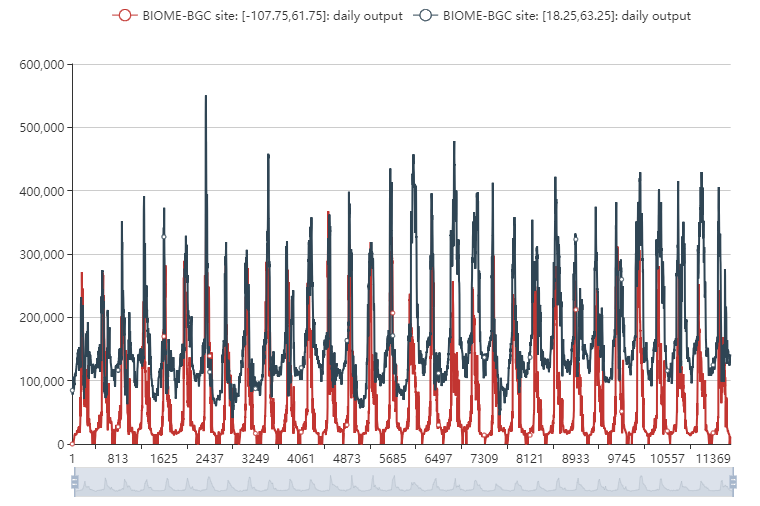
Task: Click the red legend marker for site [-107.75,61.75]
Action: point(123,16)
